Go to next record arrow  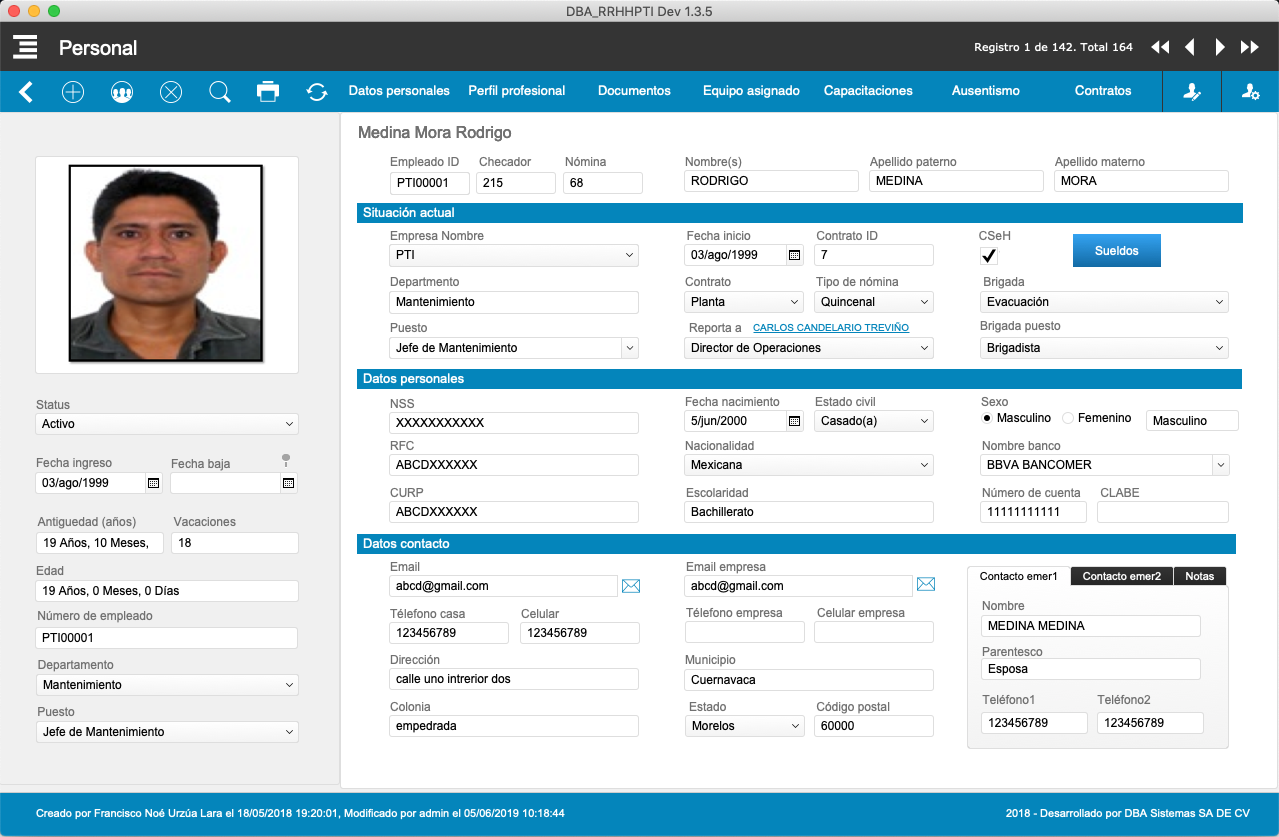1220,47
